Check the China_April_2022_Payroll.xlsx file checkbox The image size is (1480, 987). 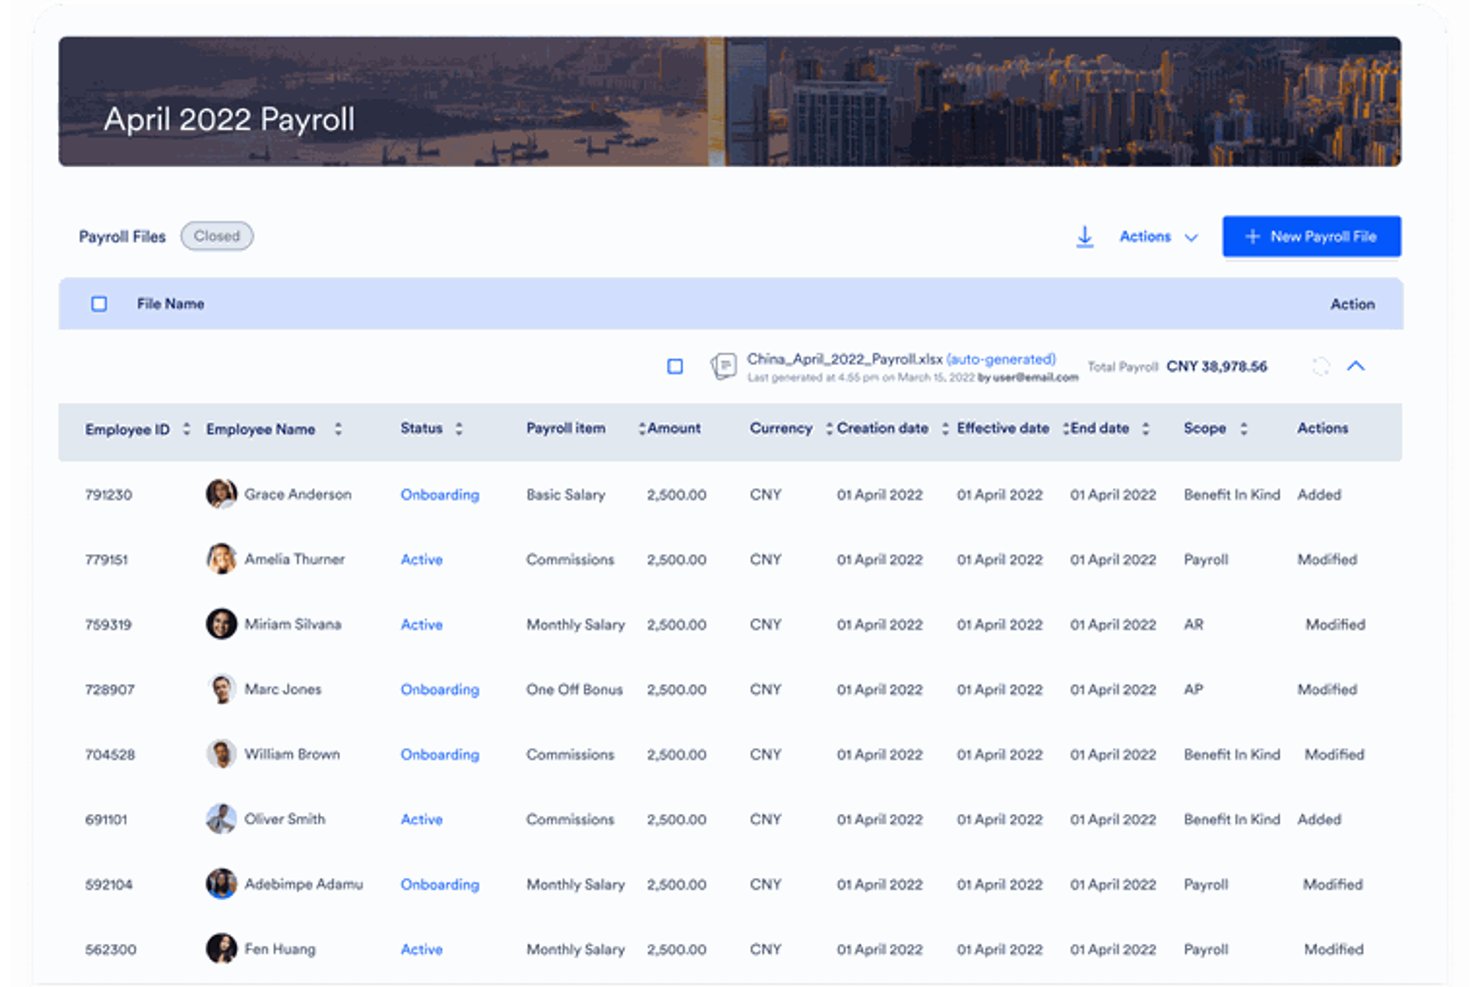point(675,367)
